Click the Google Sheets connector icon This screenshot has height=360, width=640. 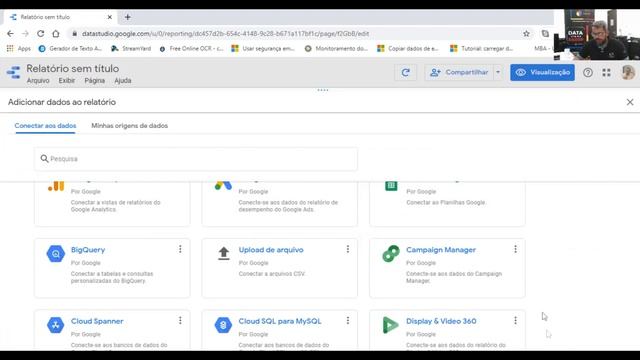click(391, 186)
